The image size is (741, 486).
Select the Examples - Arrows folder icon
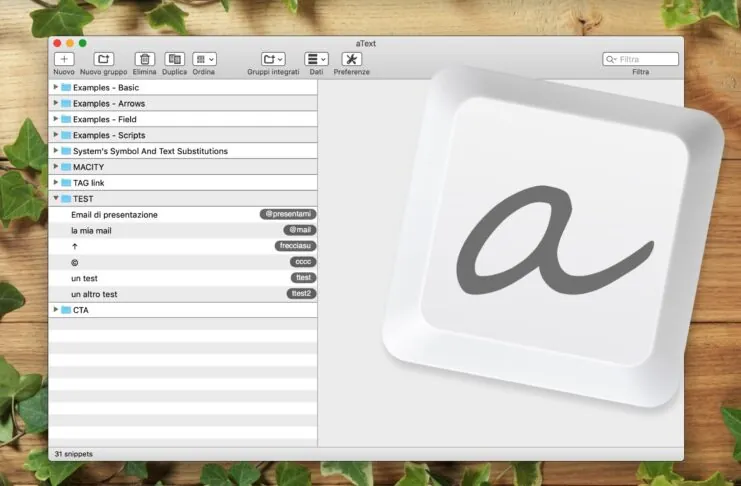click(x=66, y=104)
